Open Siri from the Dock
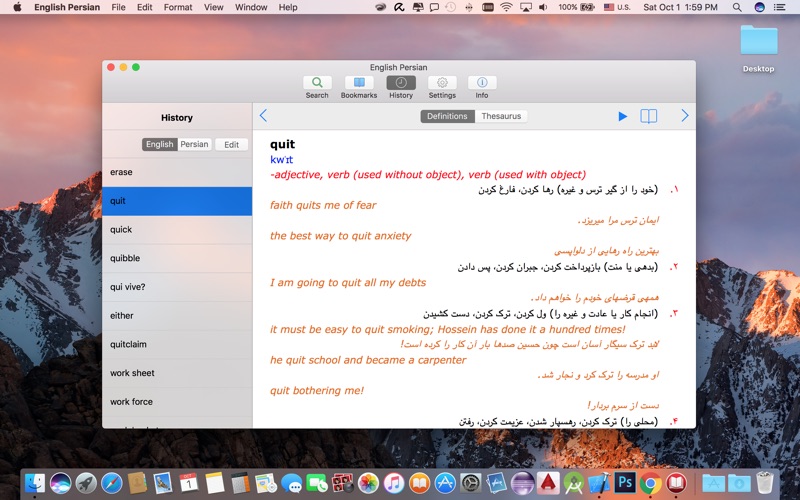800x500 pixels. [x=61, y=483]
